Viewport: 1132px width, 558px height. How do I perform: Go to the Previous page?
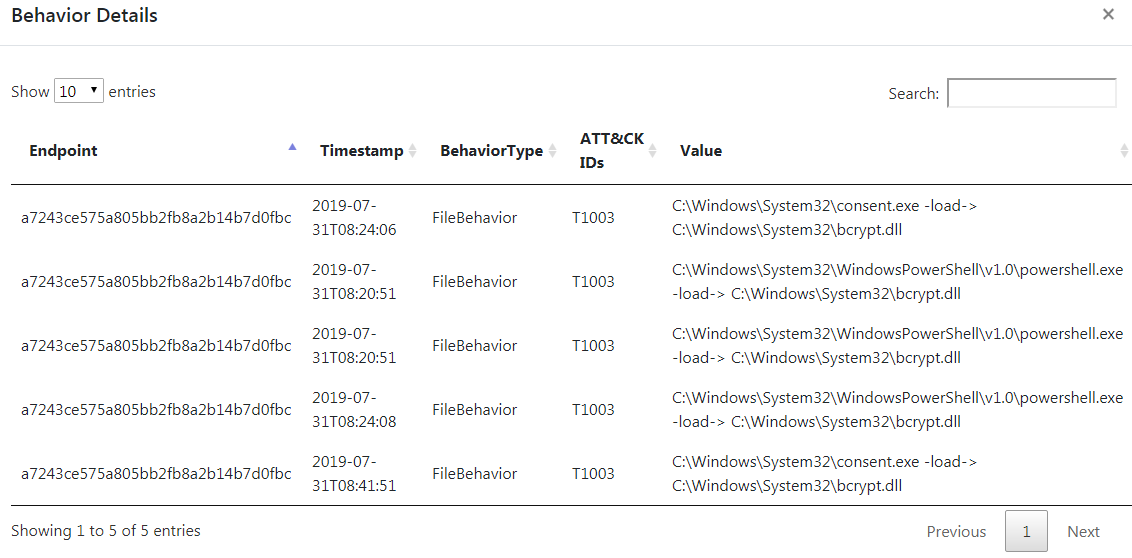956,532
